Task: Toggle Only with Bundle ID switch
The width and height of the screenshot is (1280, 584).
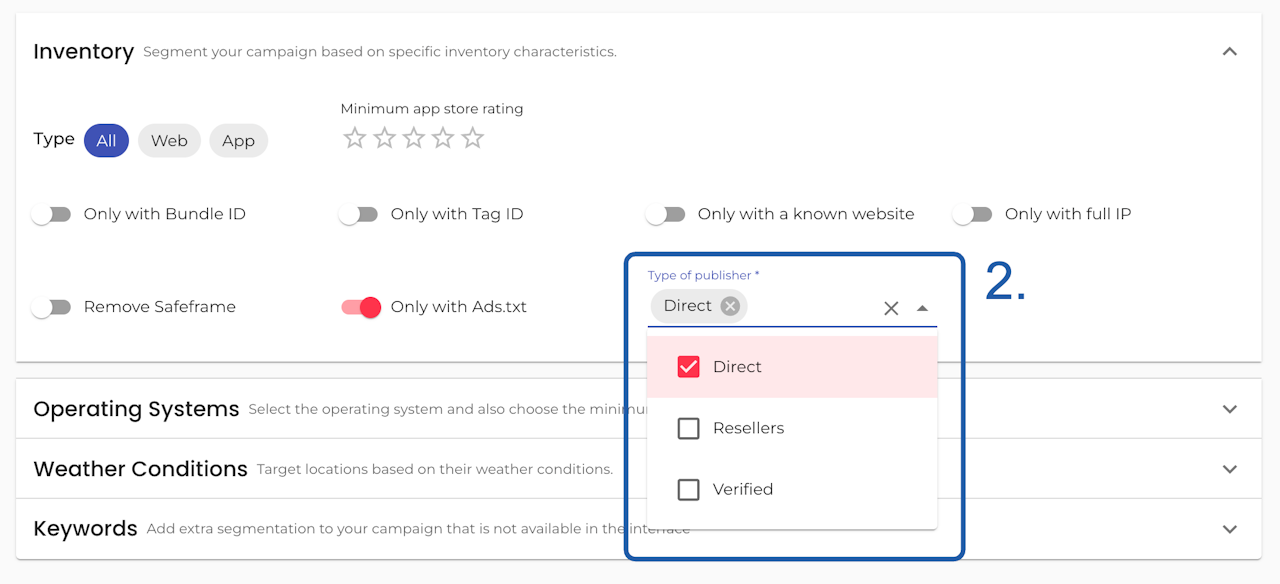Action: pos(52,214)
